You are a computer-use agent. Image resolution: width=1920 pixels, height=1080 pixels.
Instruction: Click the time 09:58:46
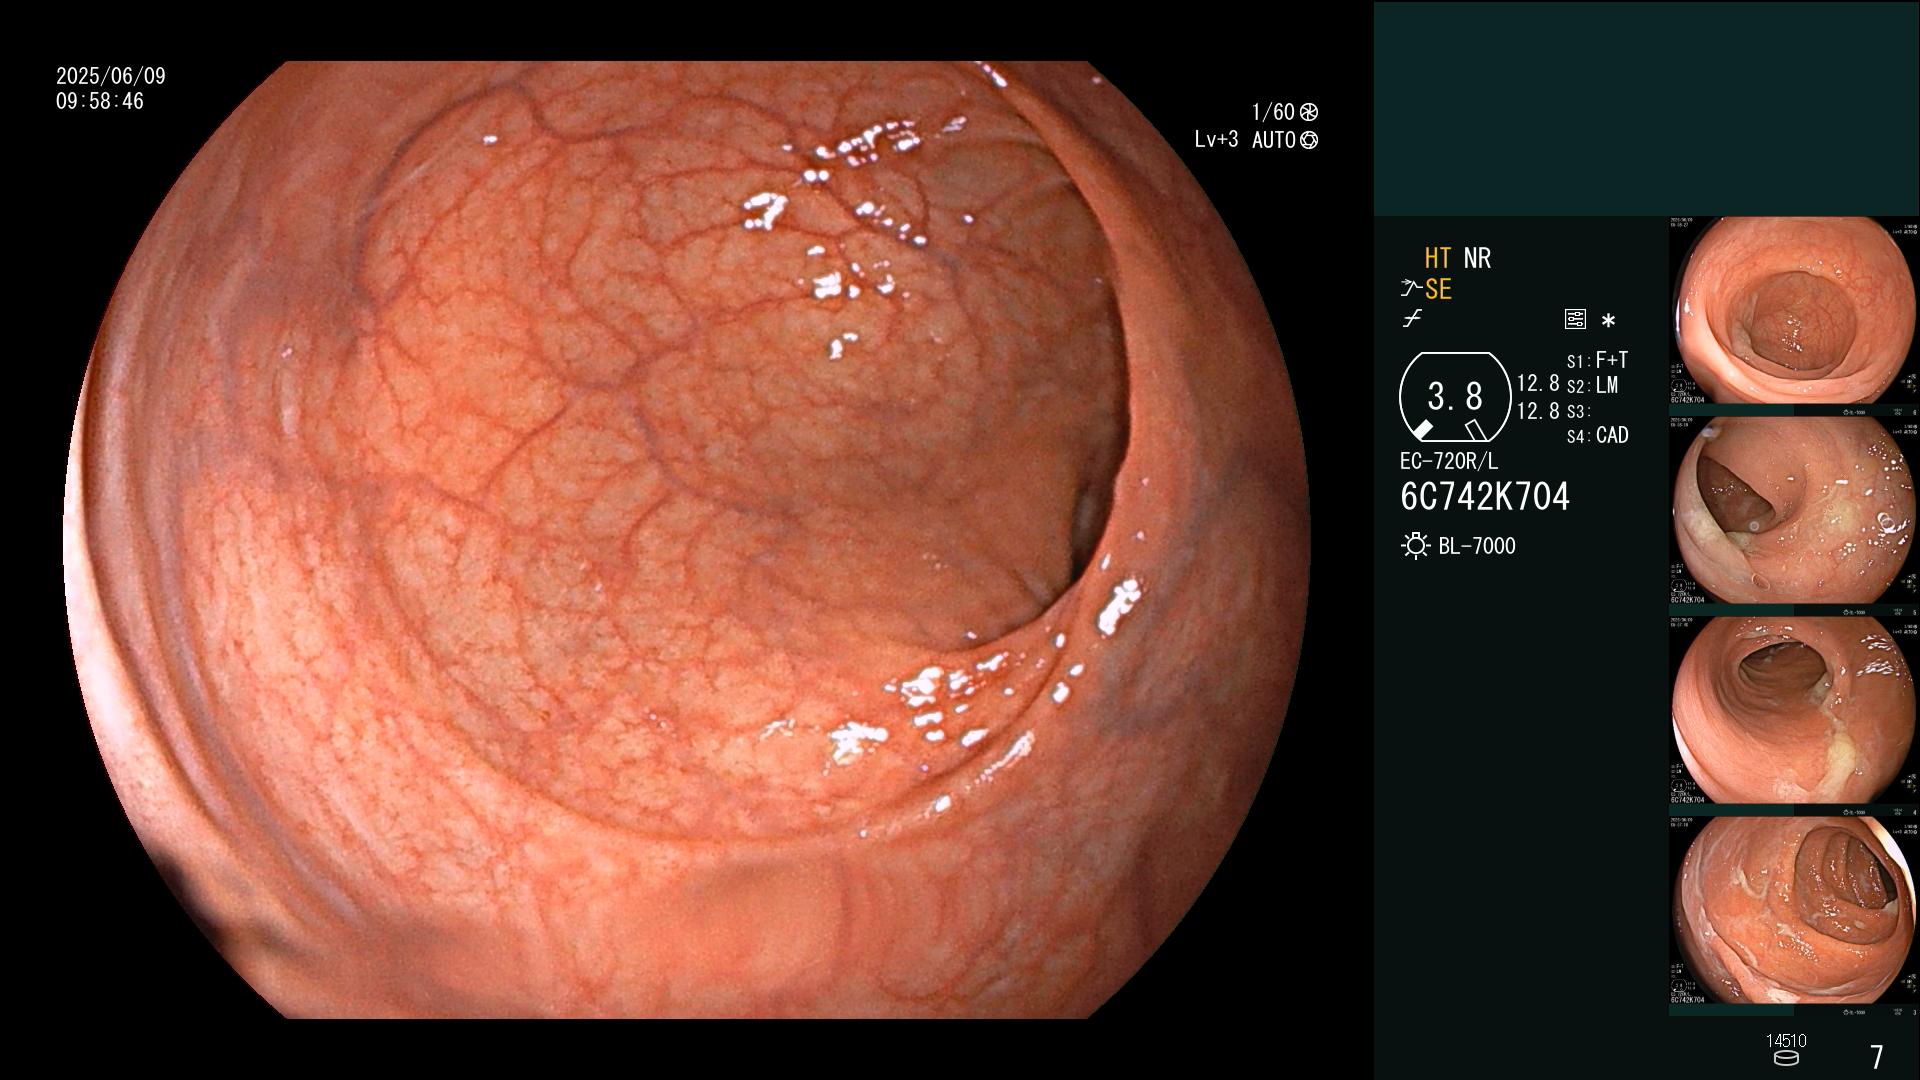coord(100,101)
